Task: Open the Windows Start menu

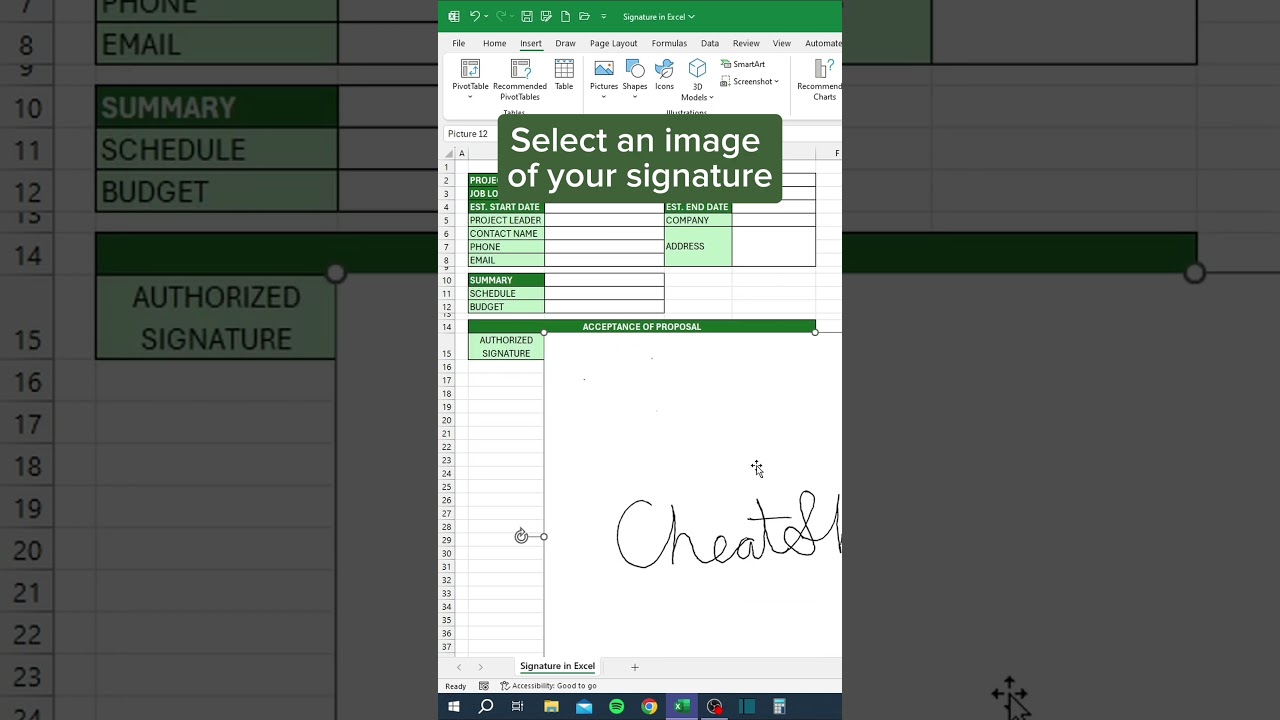Action: pyautogui.click(x=453, y=707)
